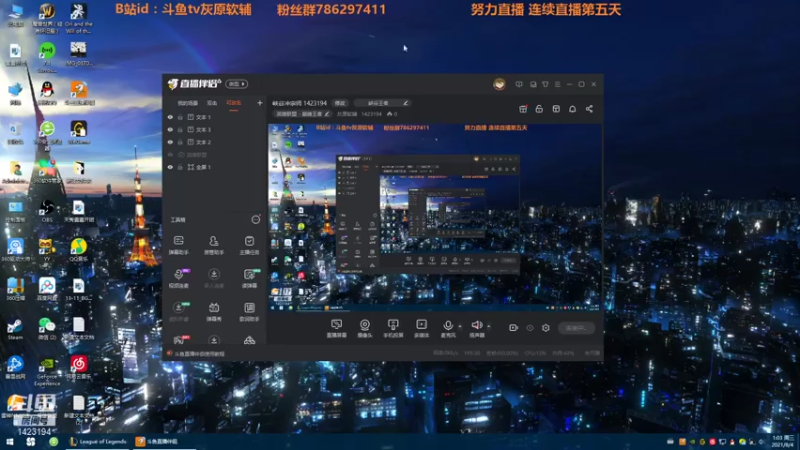Open the 读弹幕 read-danmaku tool
Image resolution: width=800 pixels, height=450 pixels.
(x=249, y=278)
